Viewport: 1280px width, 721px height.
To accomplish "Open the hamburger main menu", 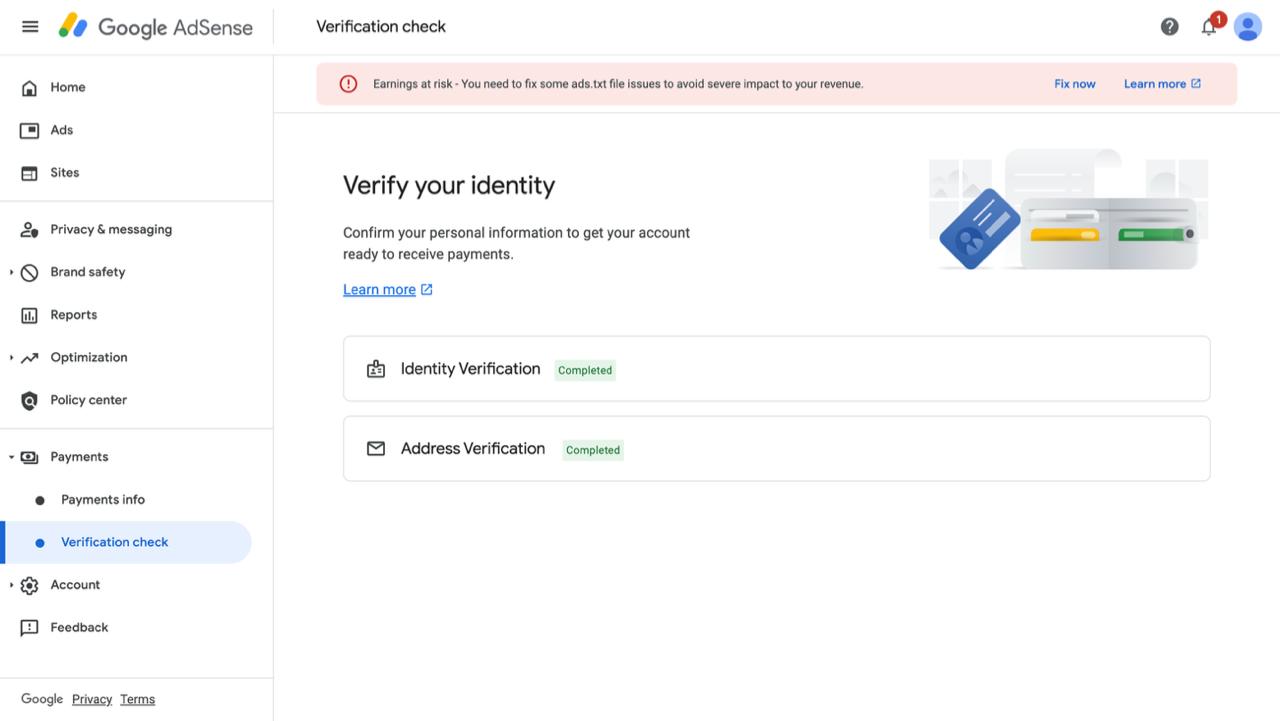I will pyautogui.click(x=30, y=27).
